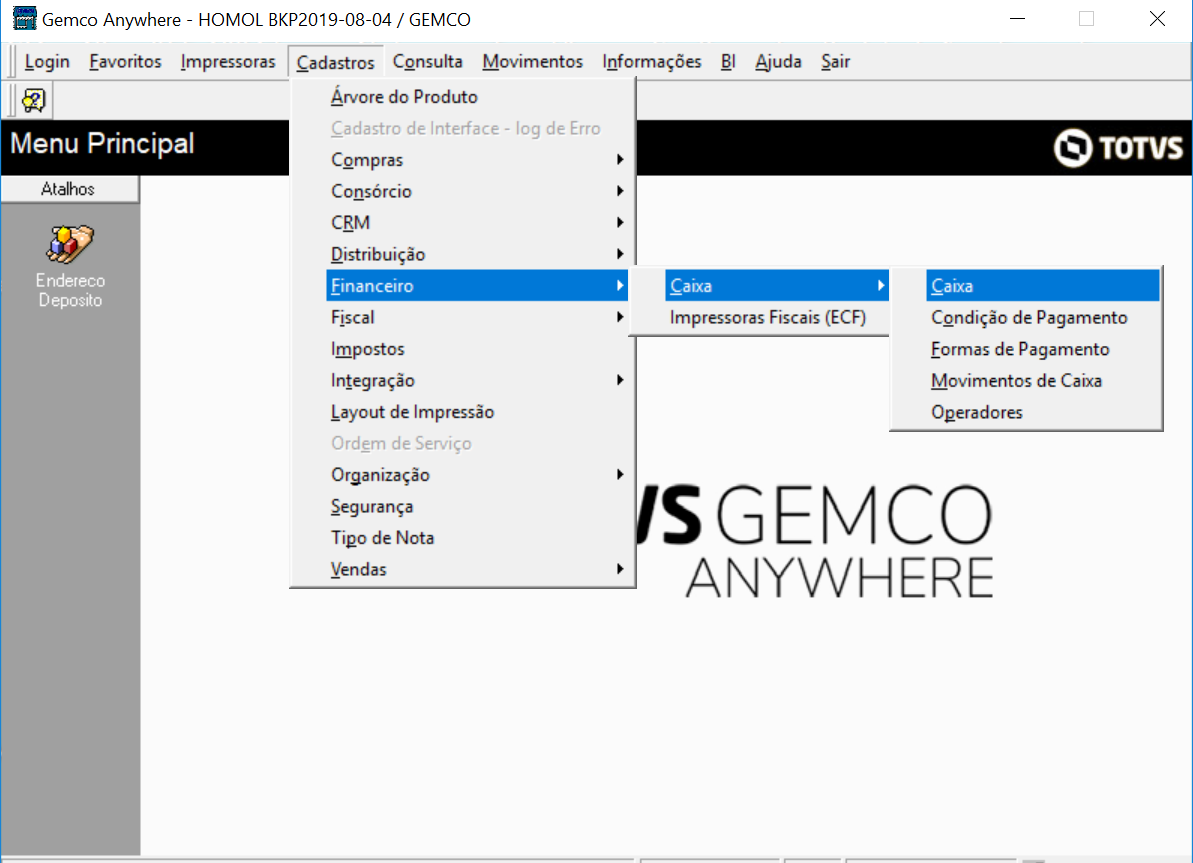This screenshot has height=863, width=1193.
Task: Choose highlighted Caixa in the last submenu
Action: point(1042,285)
